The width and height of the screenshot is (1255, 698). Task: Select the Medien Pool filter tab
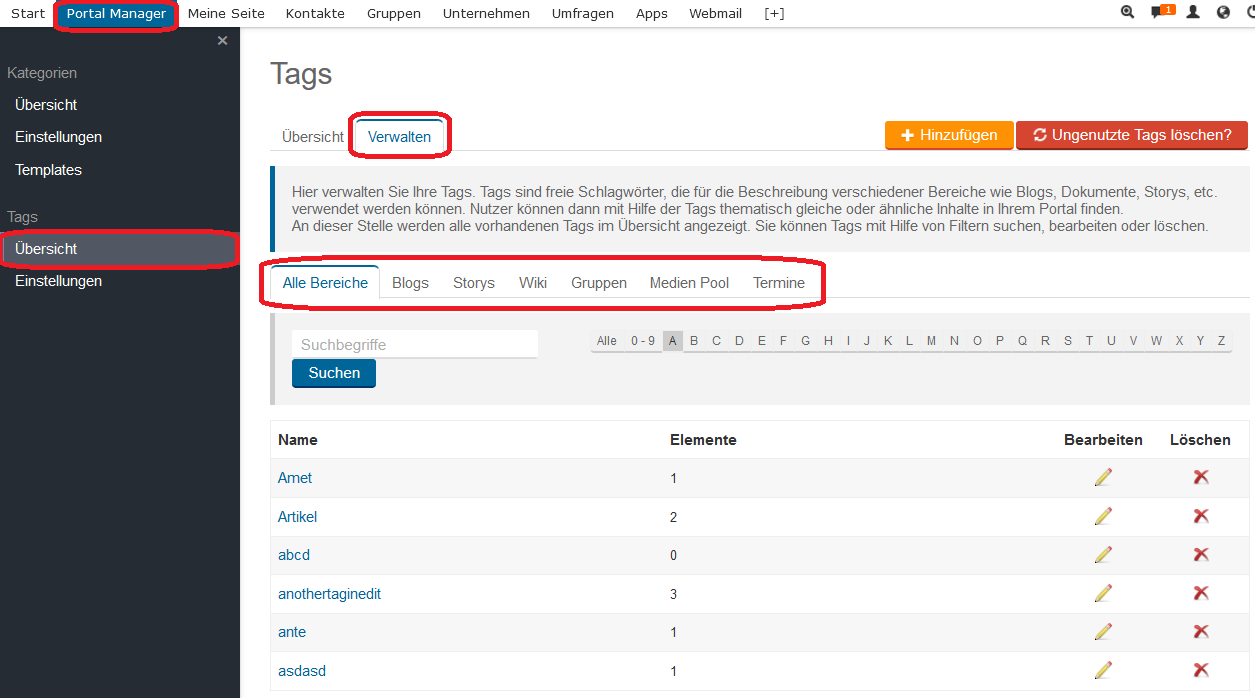(x=689, y=282)
